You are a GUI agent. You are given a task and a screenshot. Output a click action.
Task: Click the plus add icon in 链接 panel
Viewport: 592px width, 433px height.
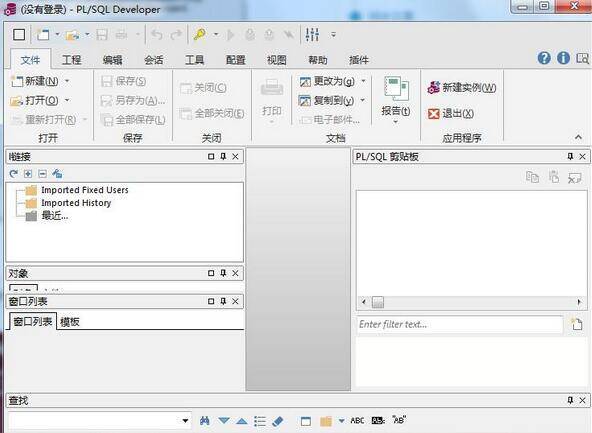[28, 174]
